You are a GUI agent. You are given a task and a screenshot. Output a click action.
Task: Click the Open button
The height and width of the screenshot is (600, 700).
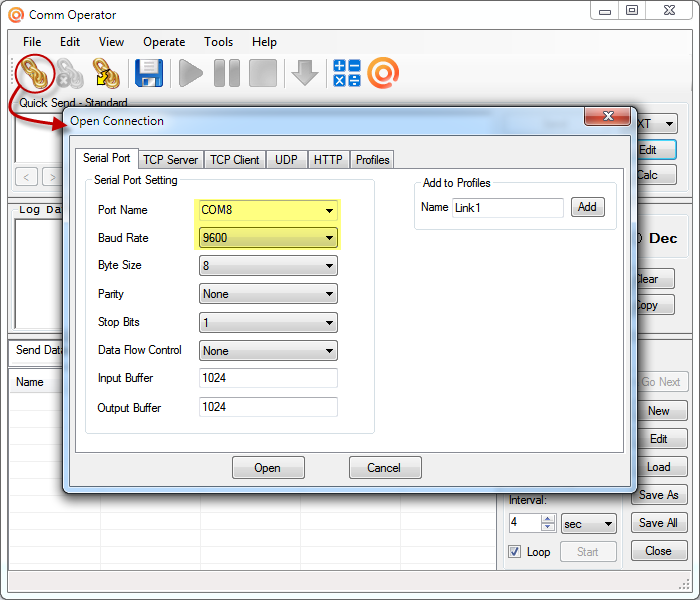click(268, 467)
